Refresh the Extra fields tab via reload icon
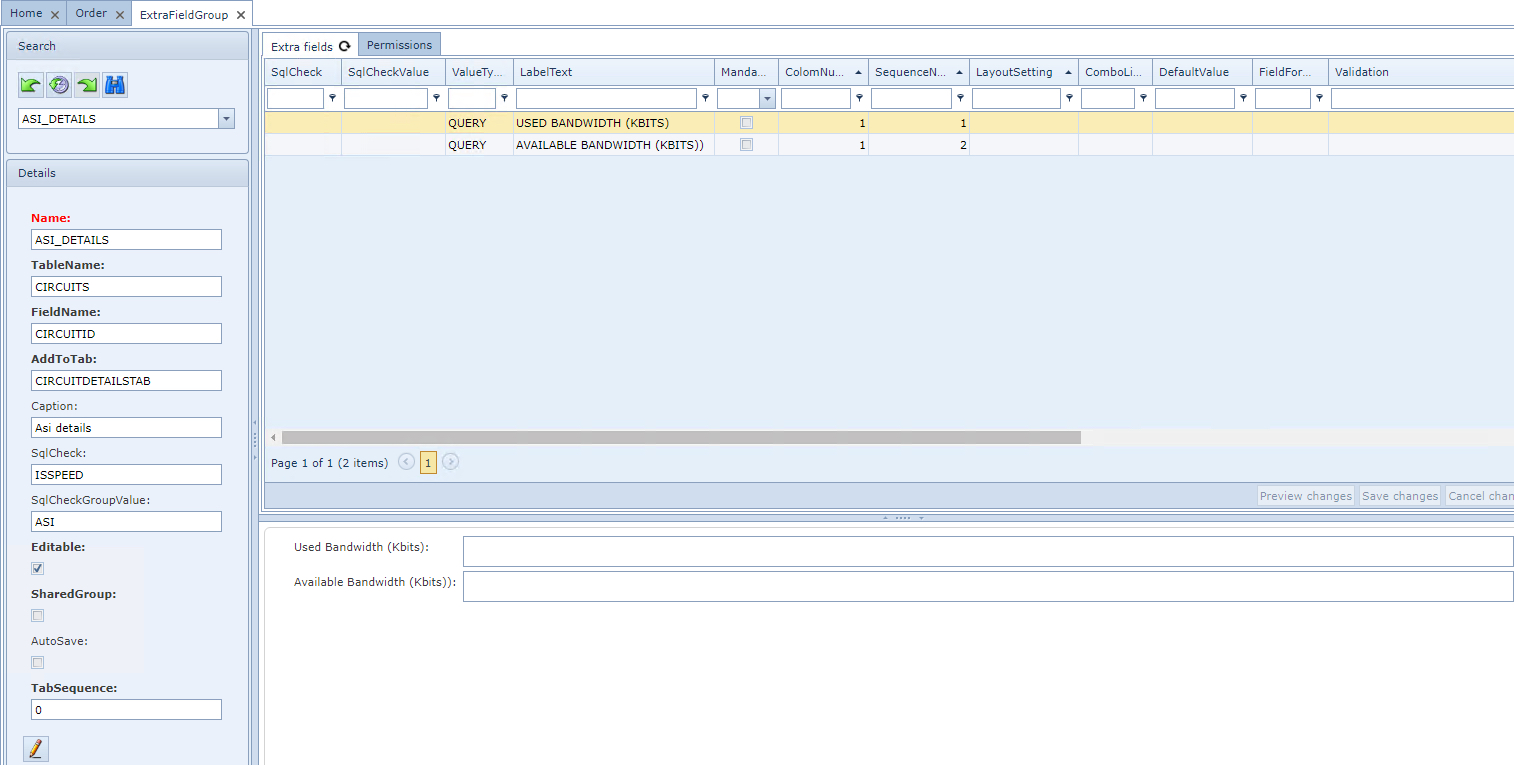The width and height of the screenshot is (1514, 765). [x=345, y=46]
